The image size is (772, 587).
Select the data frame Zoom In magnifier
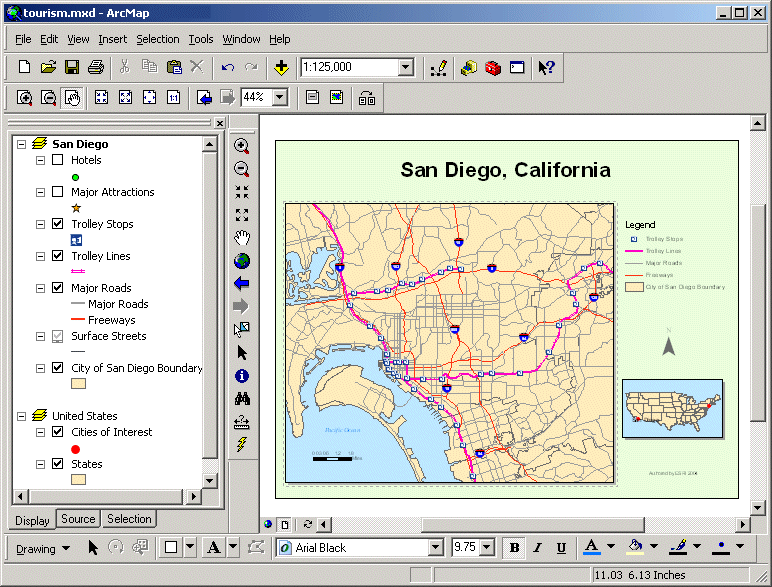[x=241, y=146]
